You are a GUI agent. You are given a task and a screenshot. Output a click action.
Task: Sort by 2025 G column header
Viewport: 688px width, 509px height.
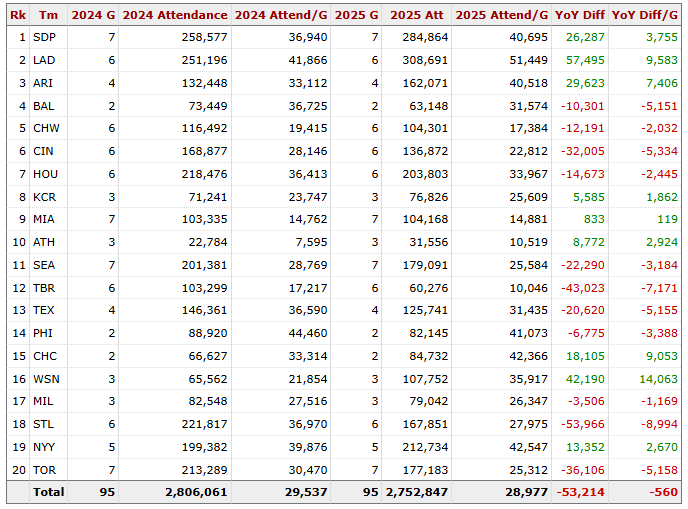click(x=356, y=16)
